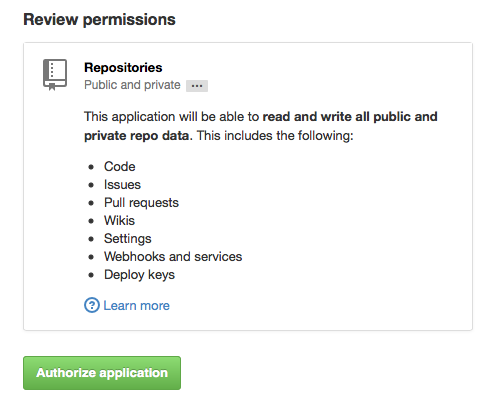This screenshot has width=493, height=404.
Task: Click the Repositories heading
Action: (123, 67)
